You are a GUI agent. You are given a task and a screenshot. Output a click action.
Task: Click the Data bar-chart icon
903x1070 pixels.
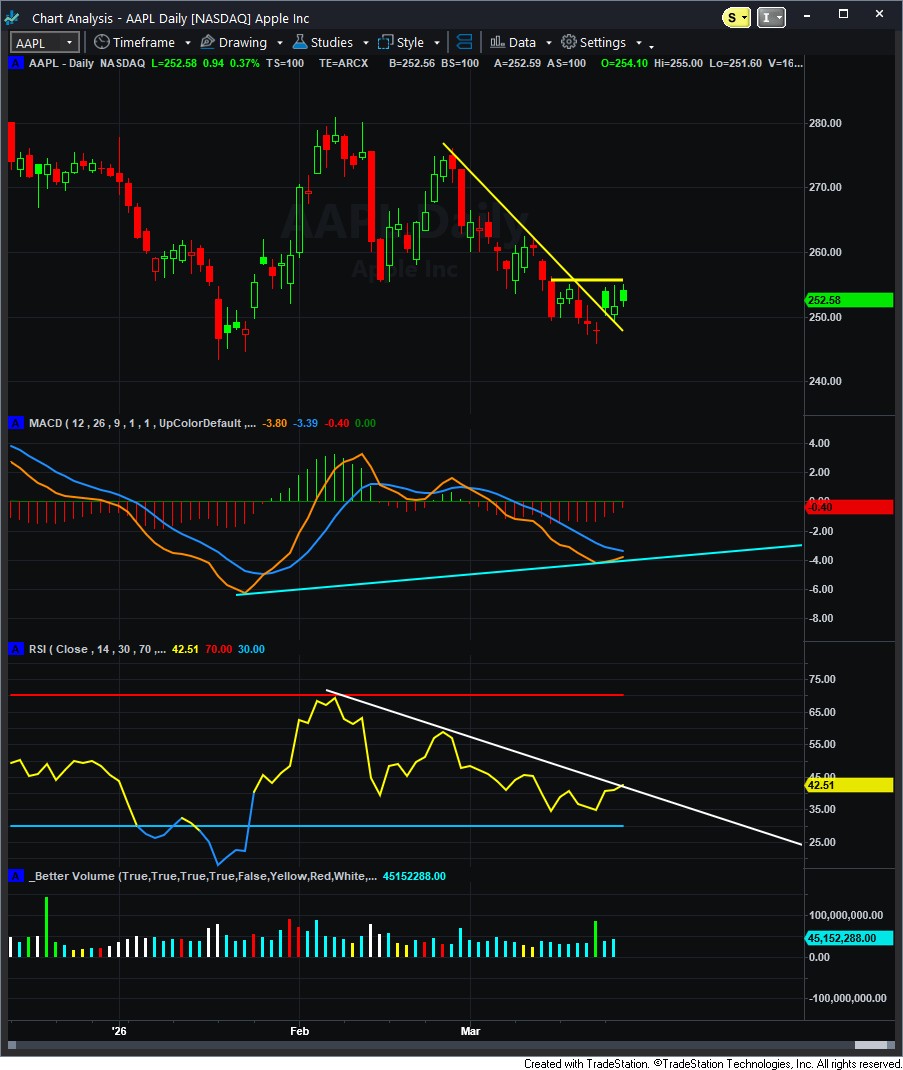click(497, 42)
